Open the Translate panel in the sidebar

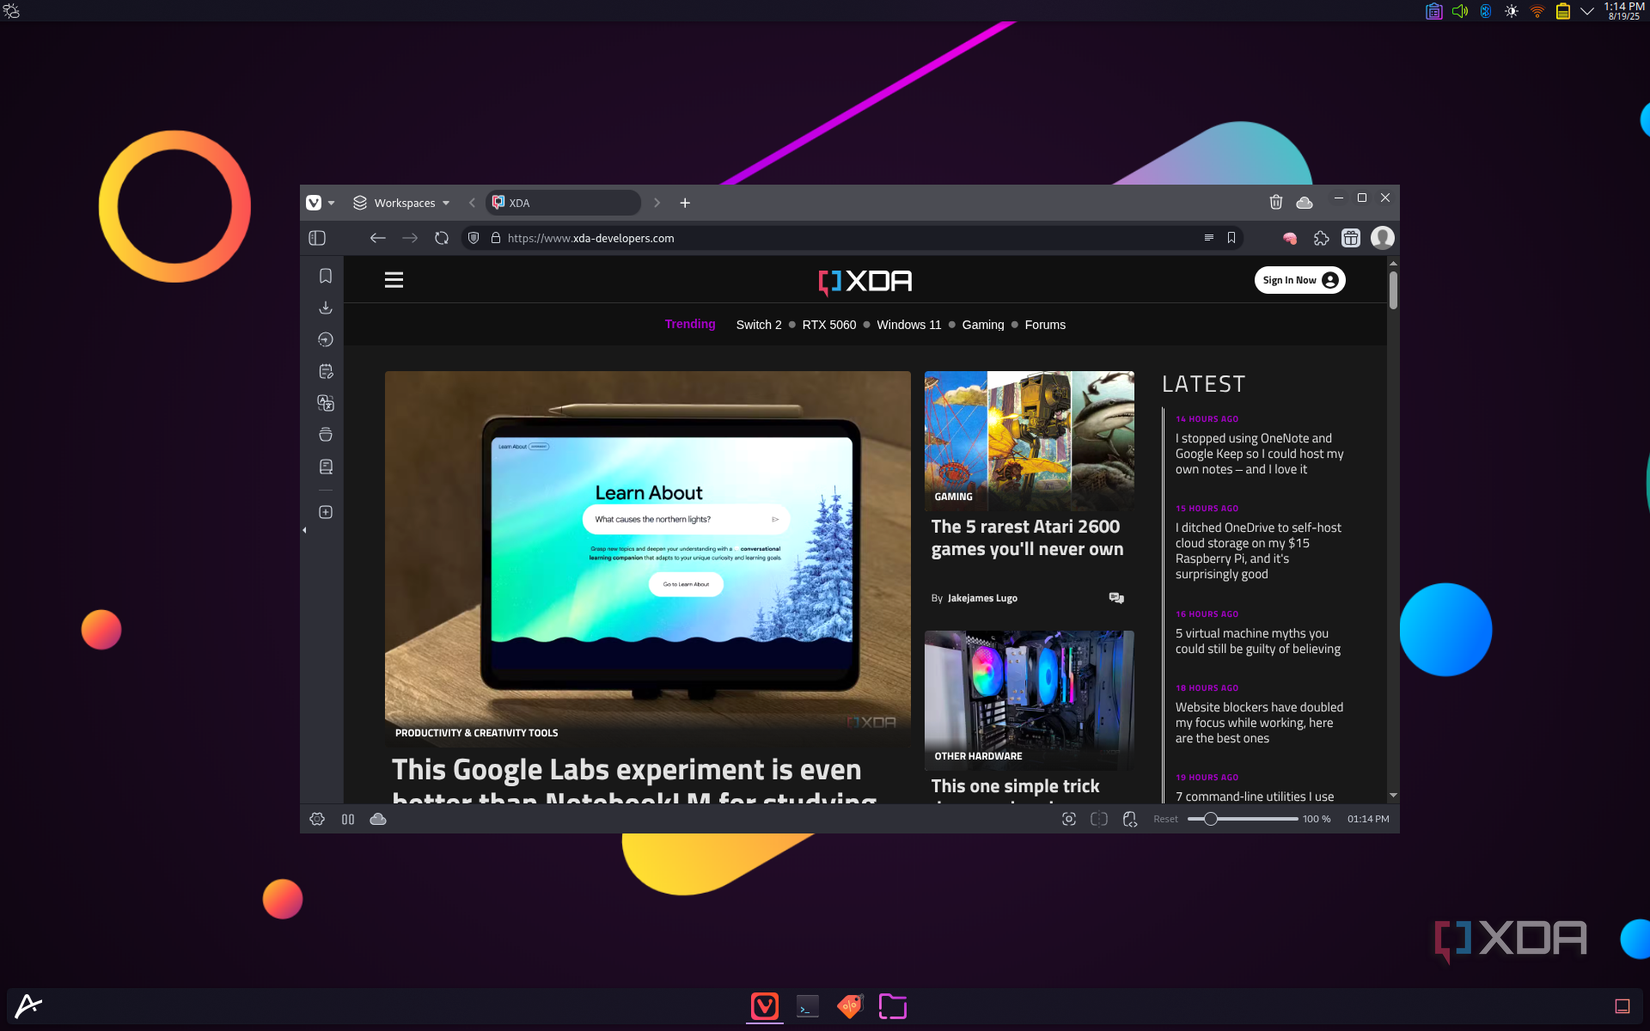click(325, 403)
